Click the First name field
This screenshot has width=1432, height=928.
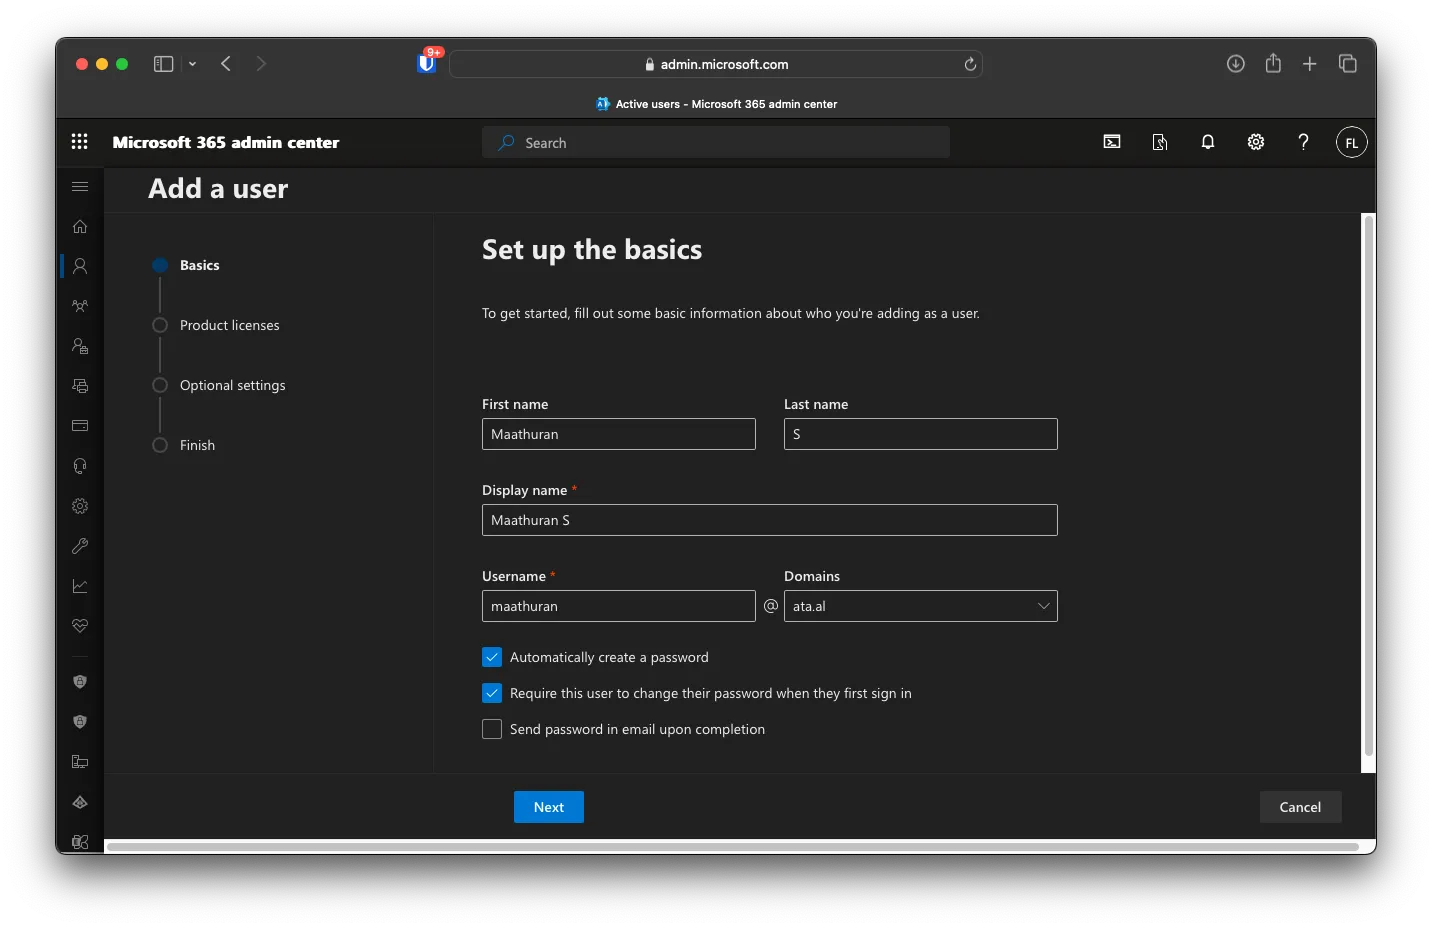click(x=619, y=434)
